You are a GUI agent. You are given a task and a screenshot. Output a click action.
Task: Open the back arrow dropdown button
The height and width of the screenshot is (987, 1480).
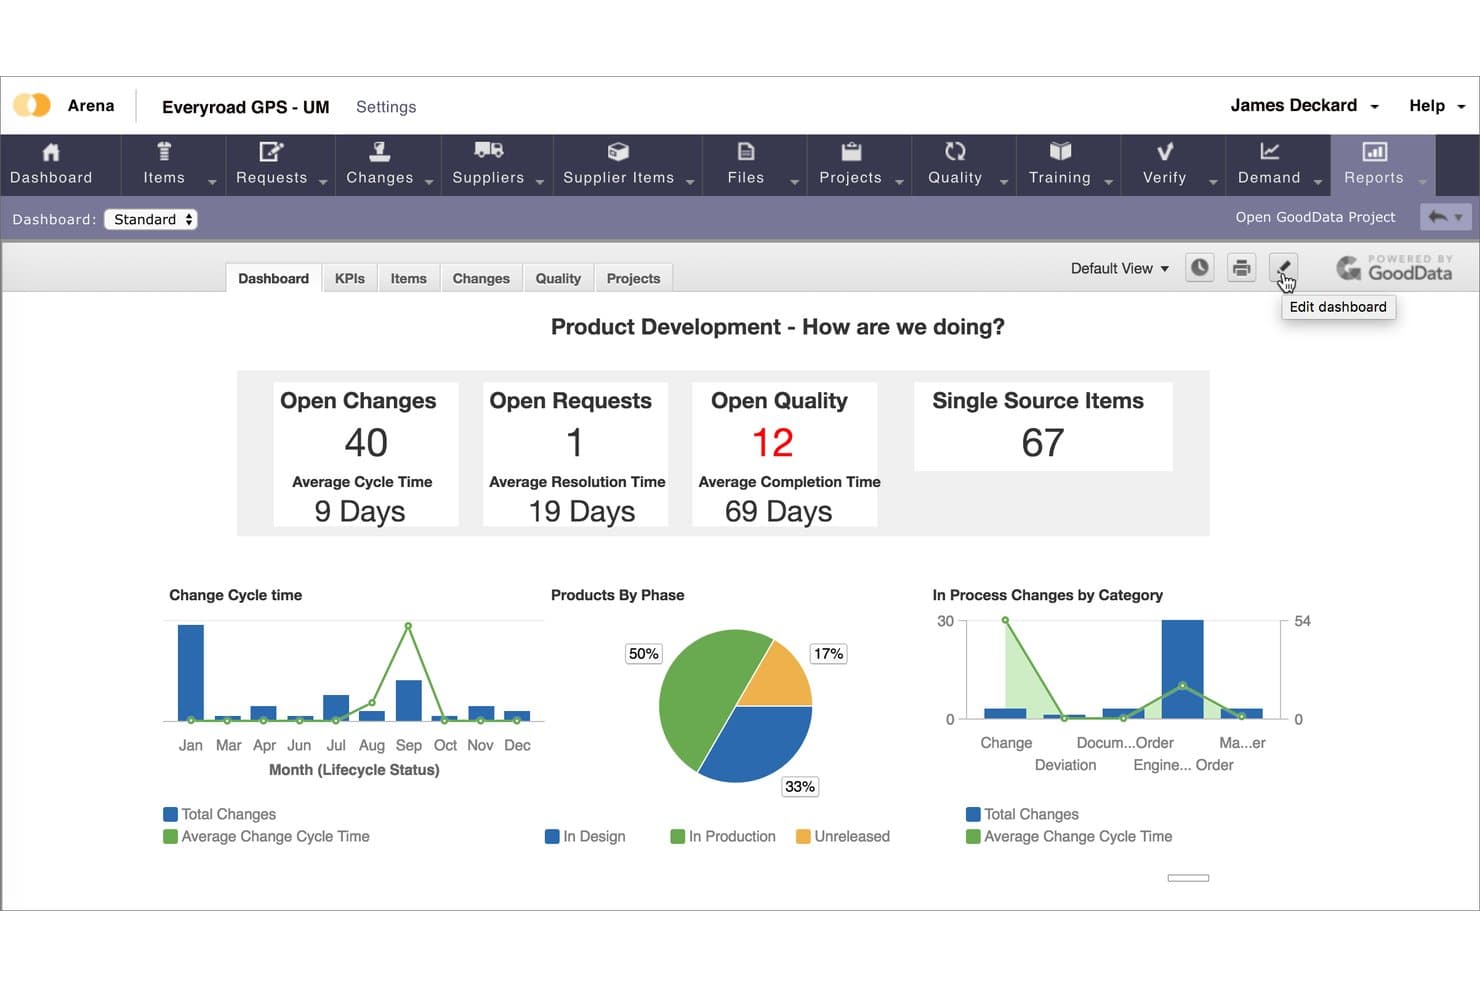pyautogui.click(x=1445, y=217)
